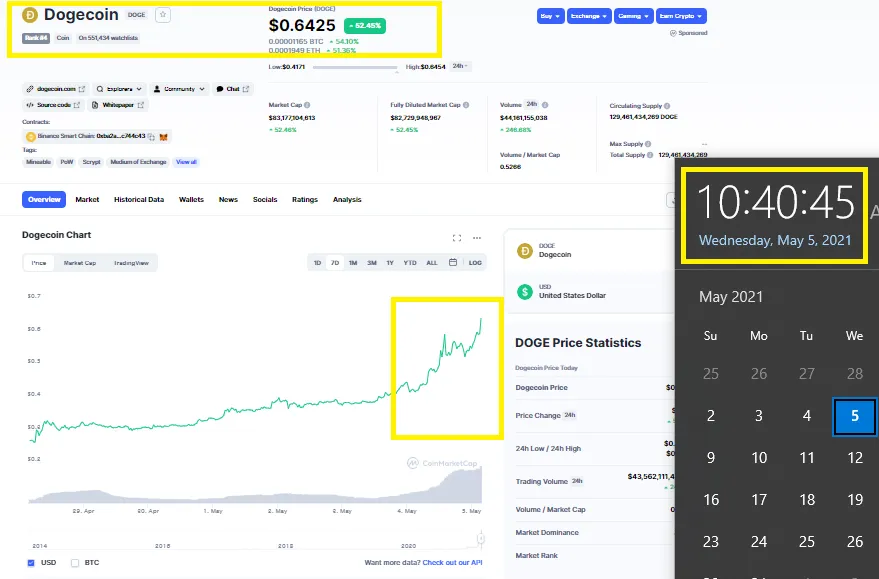
Task: Select the 1D chart time range
Action: (317, 262)
